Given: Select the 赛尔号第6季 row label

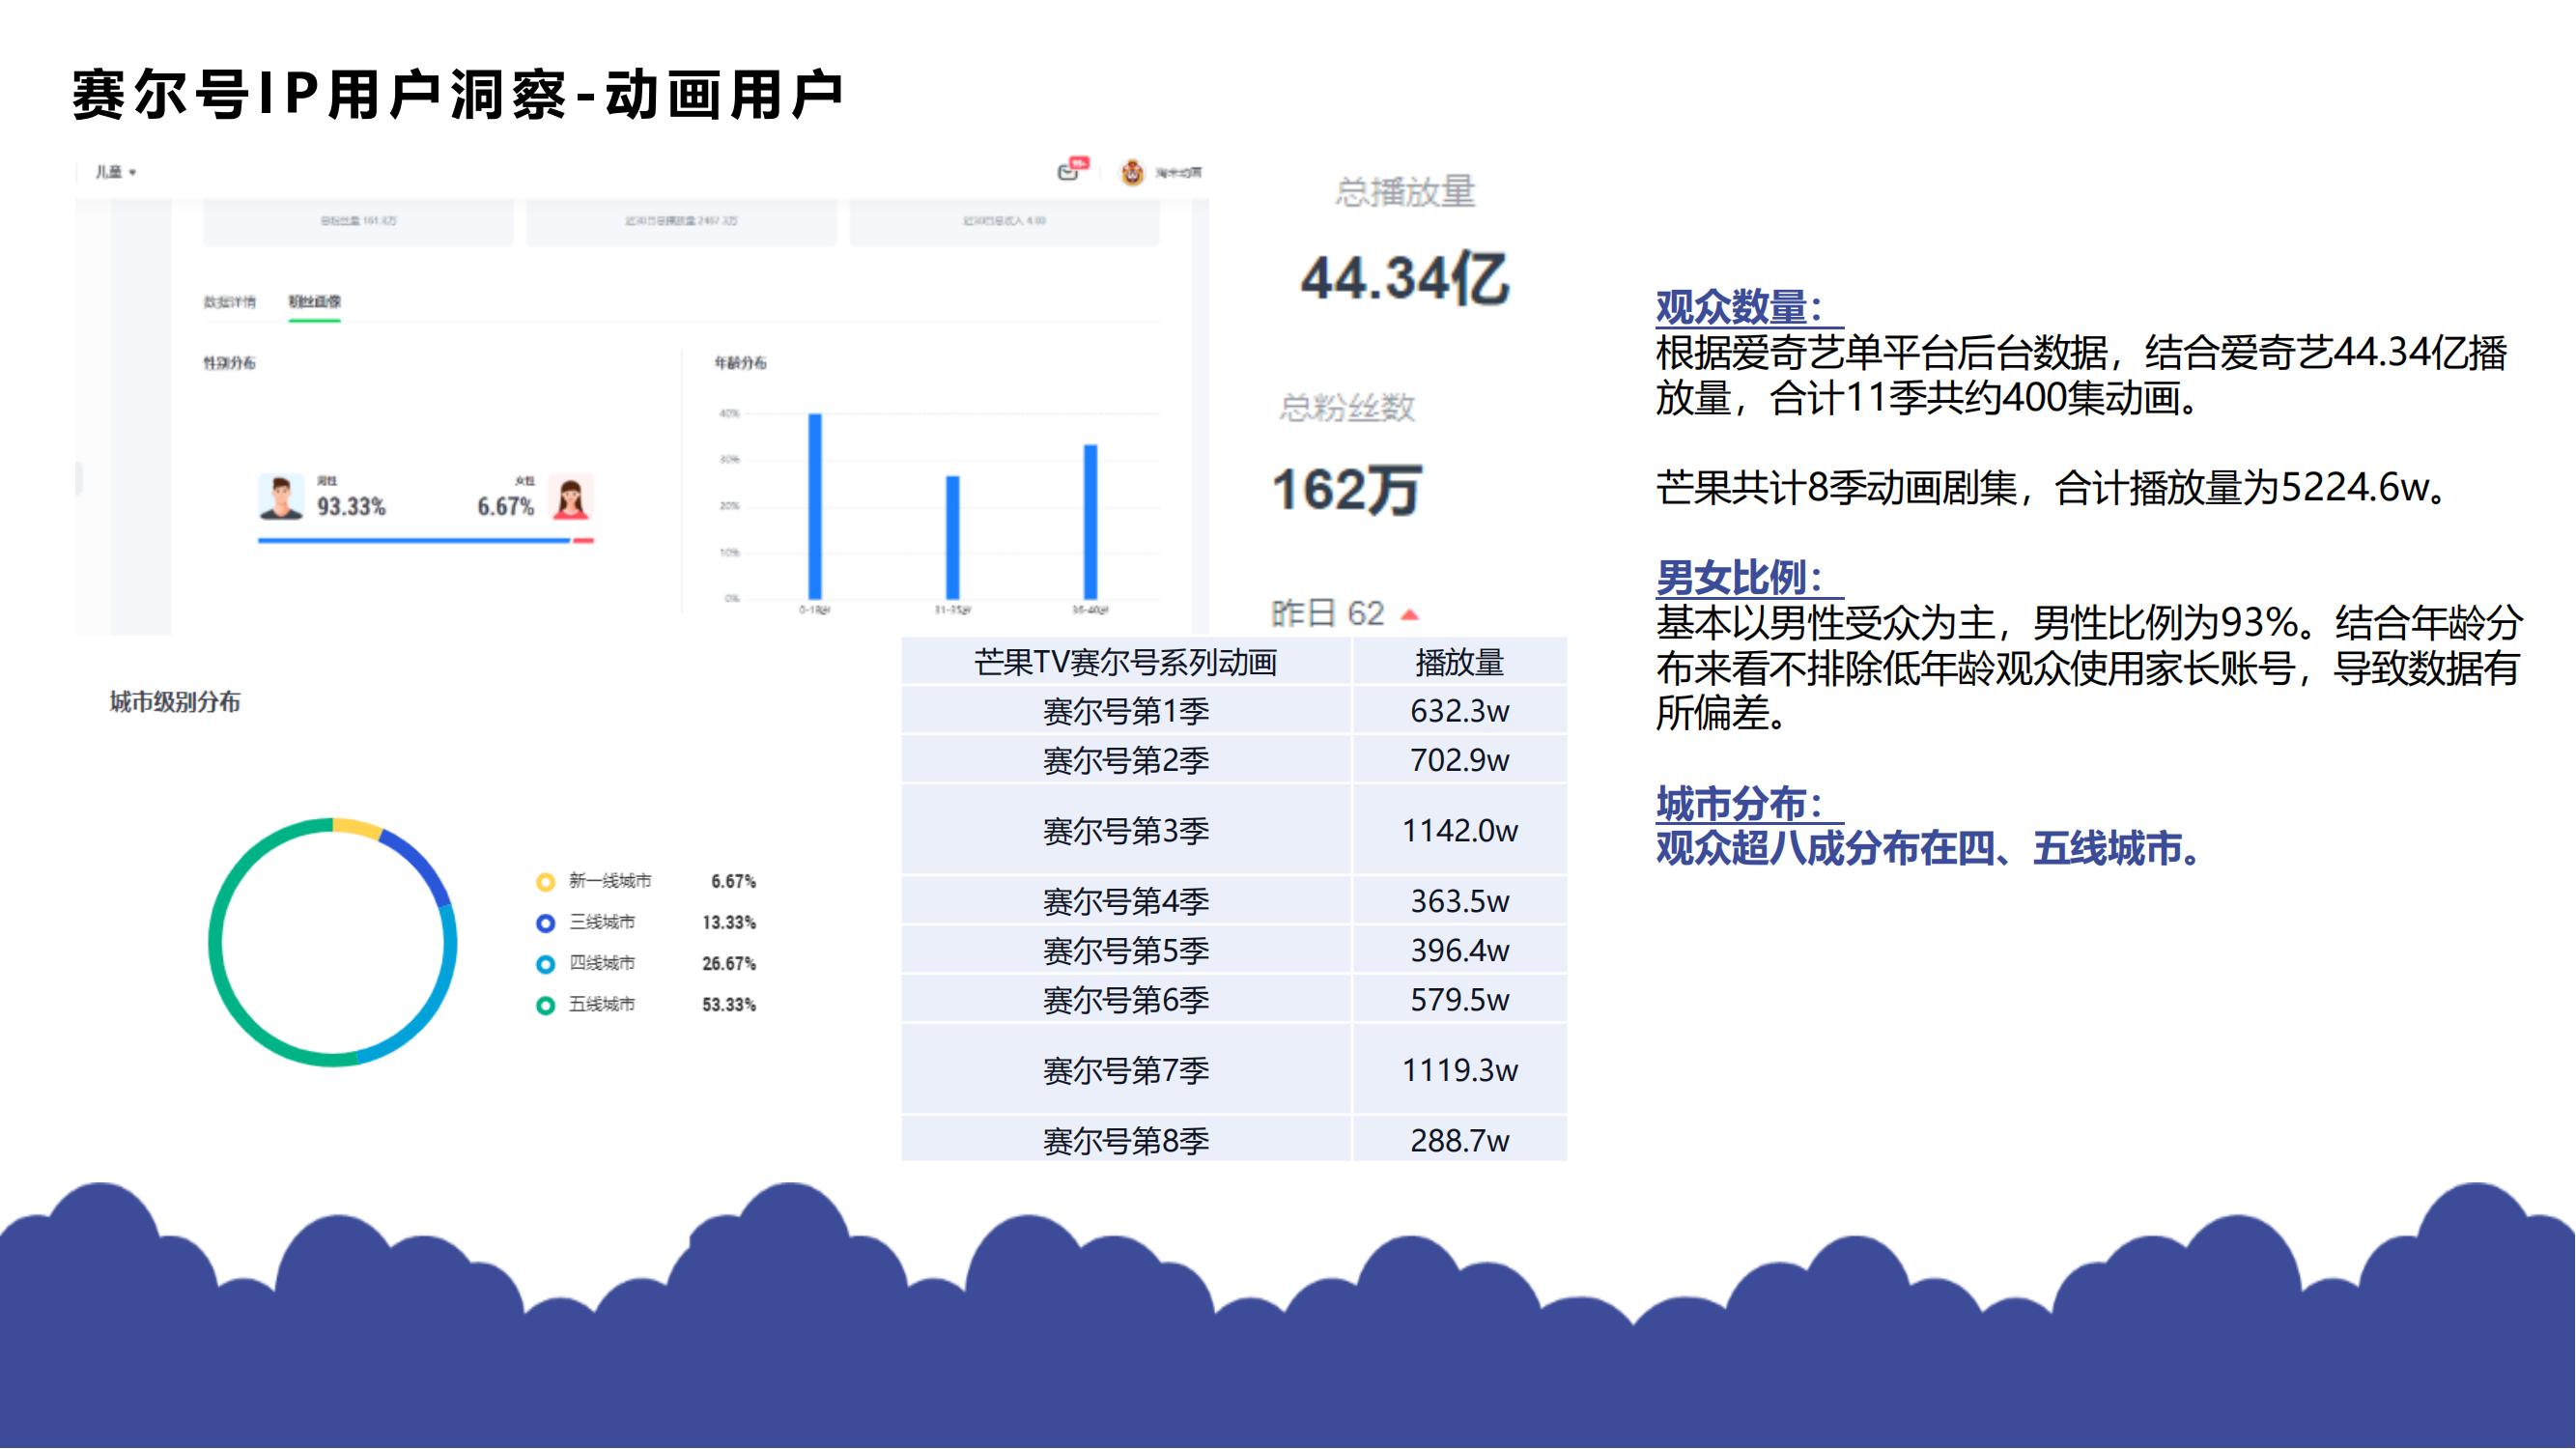Looking at the screenshot, I should [x=1126, y=999].
